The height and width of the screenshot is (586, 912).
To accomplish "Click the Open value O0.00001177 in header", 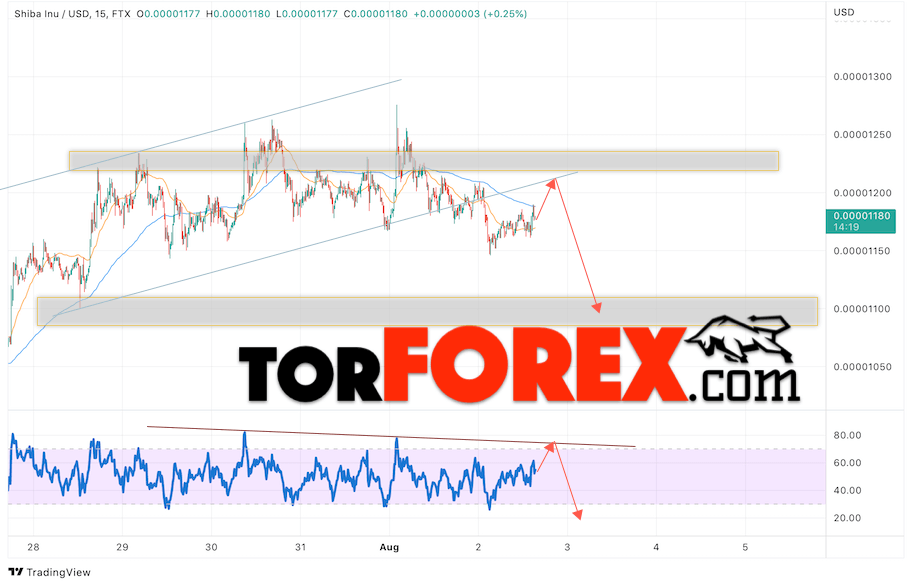I will click(169, 13).
